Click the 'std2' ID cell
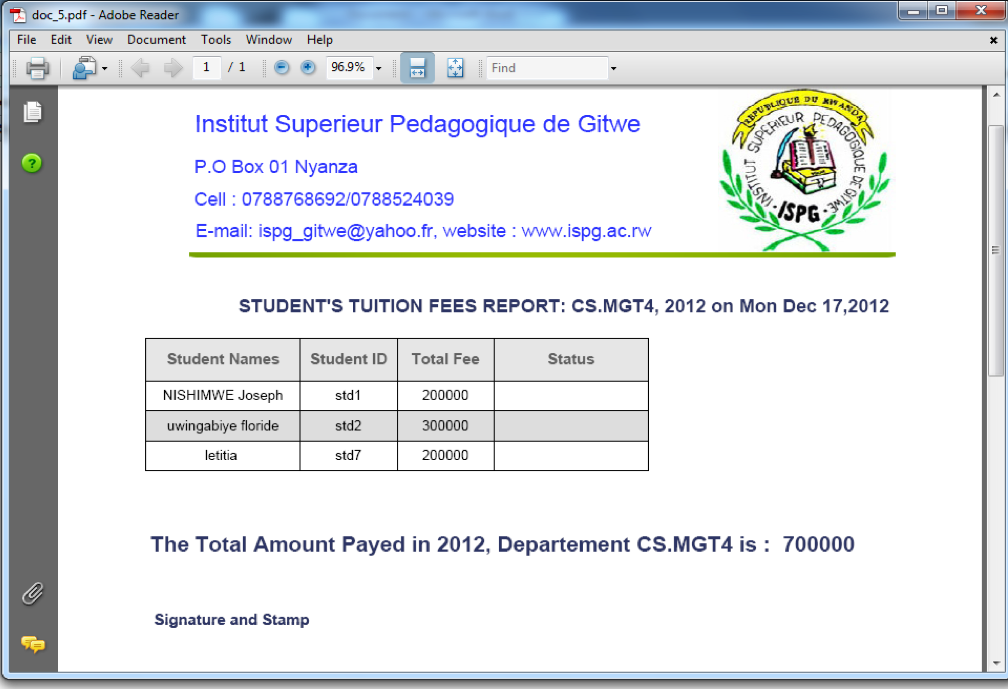This screenshot has height=689, width=1008. pos(348,425)
